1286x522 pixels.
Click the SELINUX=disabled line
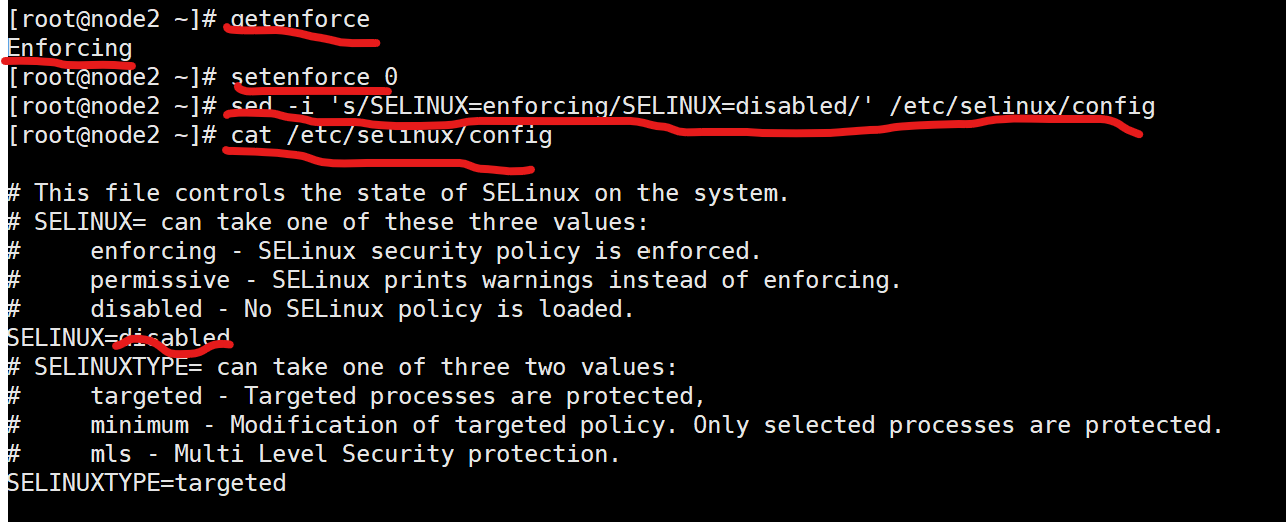click(118, 338)
